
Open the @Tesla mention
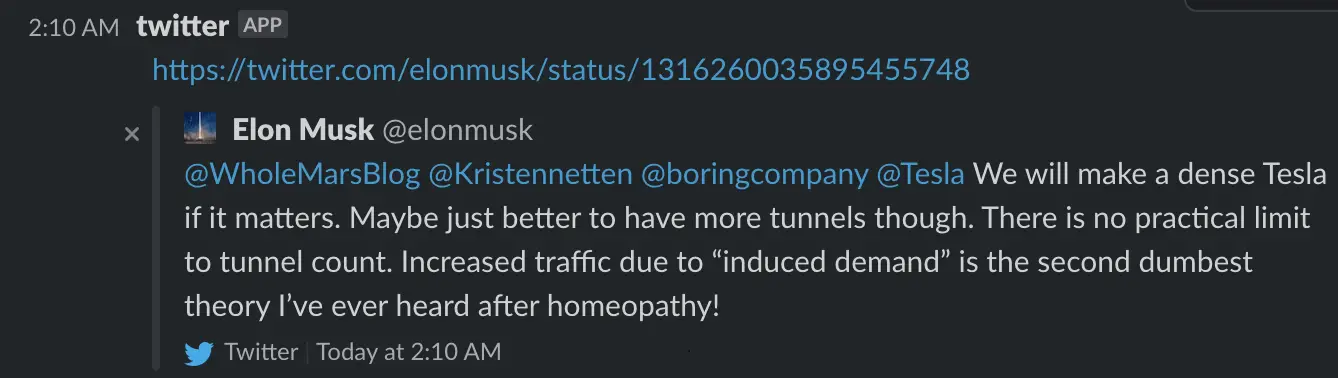coord(920,174)
